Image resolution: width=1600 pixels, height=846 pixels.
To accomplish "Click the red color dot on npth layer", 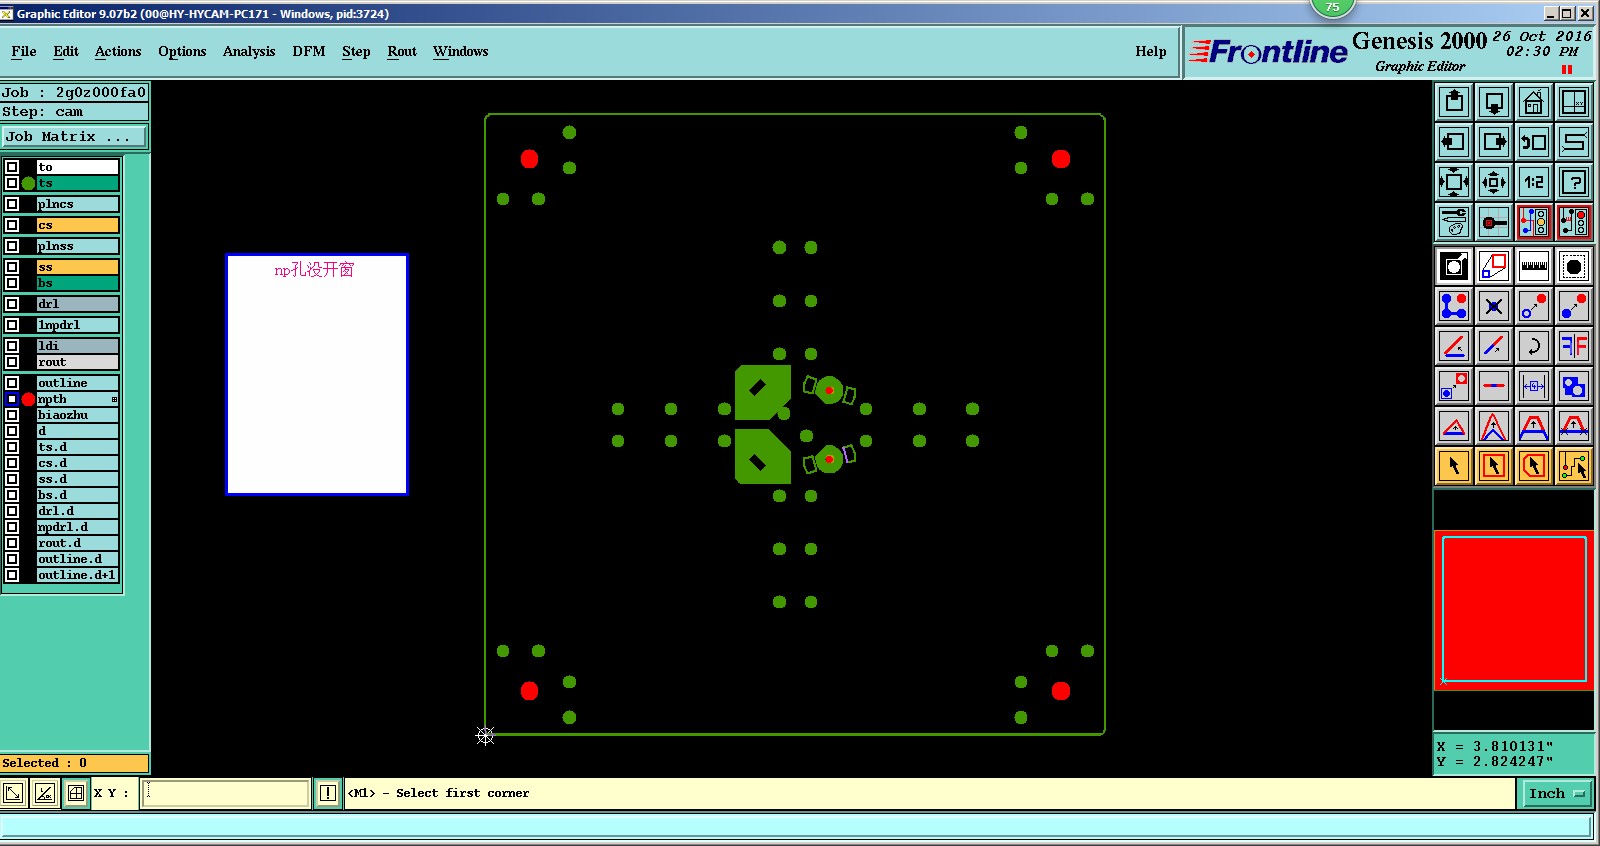I will (x=28, y=399).
